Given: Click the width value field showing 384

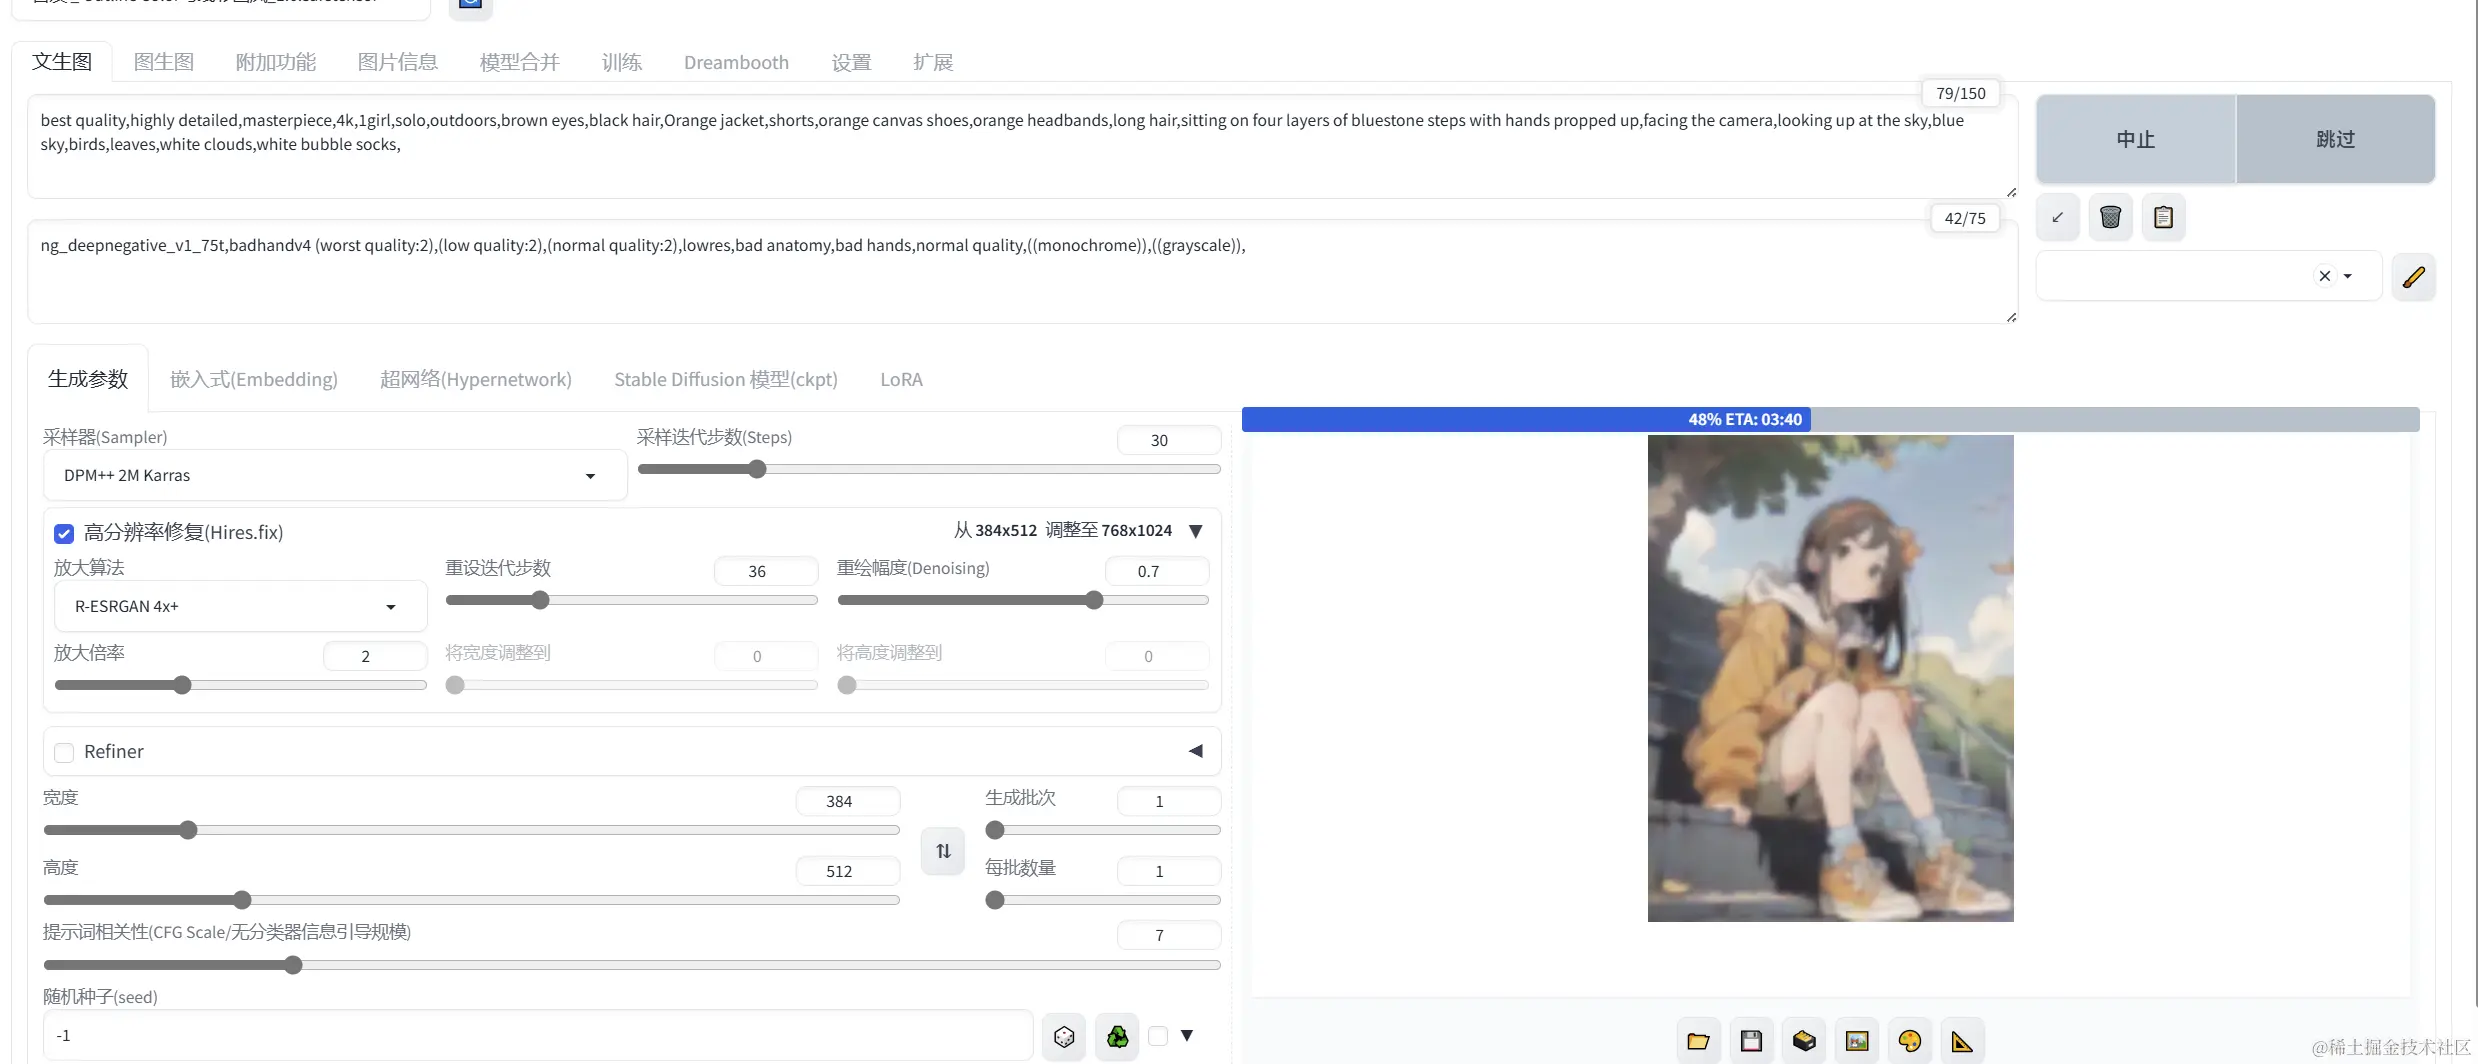Looking at the screenshot, I should coord(848,801).
